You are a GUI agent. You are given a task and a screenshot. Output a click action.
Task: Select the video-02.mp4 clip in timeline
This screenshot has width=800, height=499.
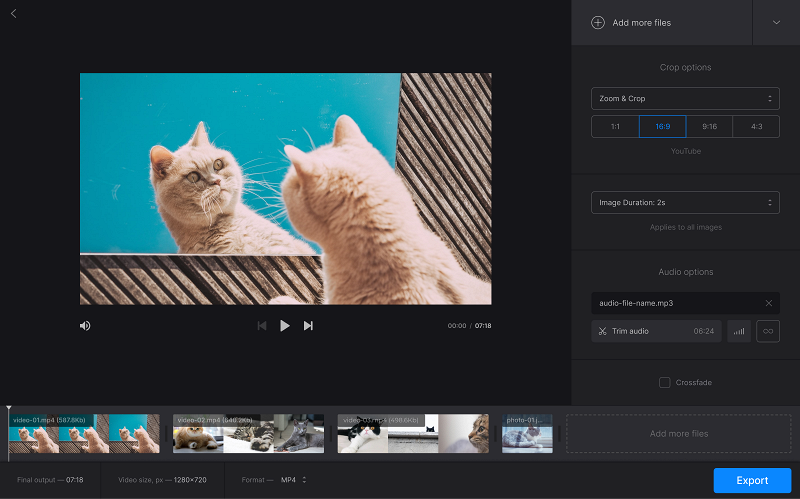tap(248, 434)
